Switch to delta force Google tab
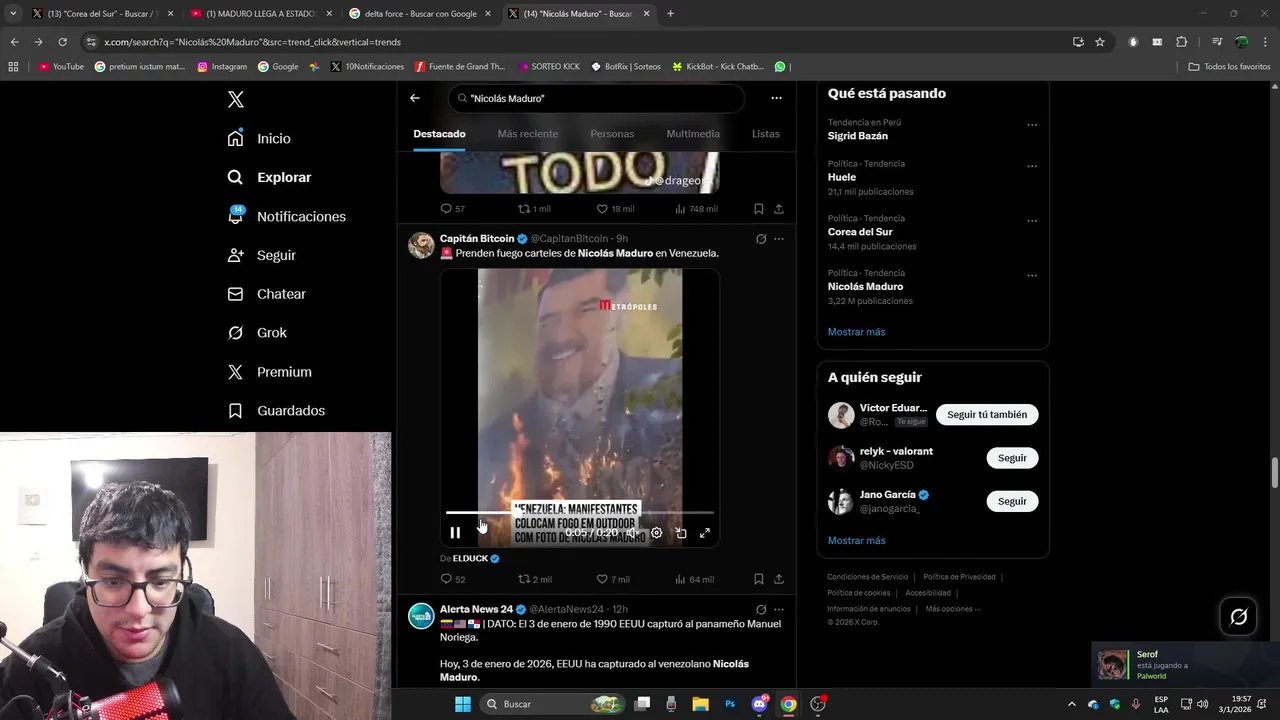The image size is (1280, 720). point(421,14)
